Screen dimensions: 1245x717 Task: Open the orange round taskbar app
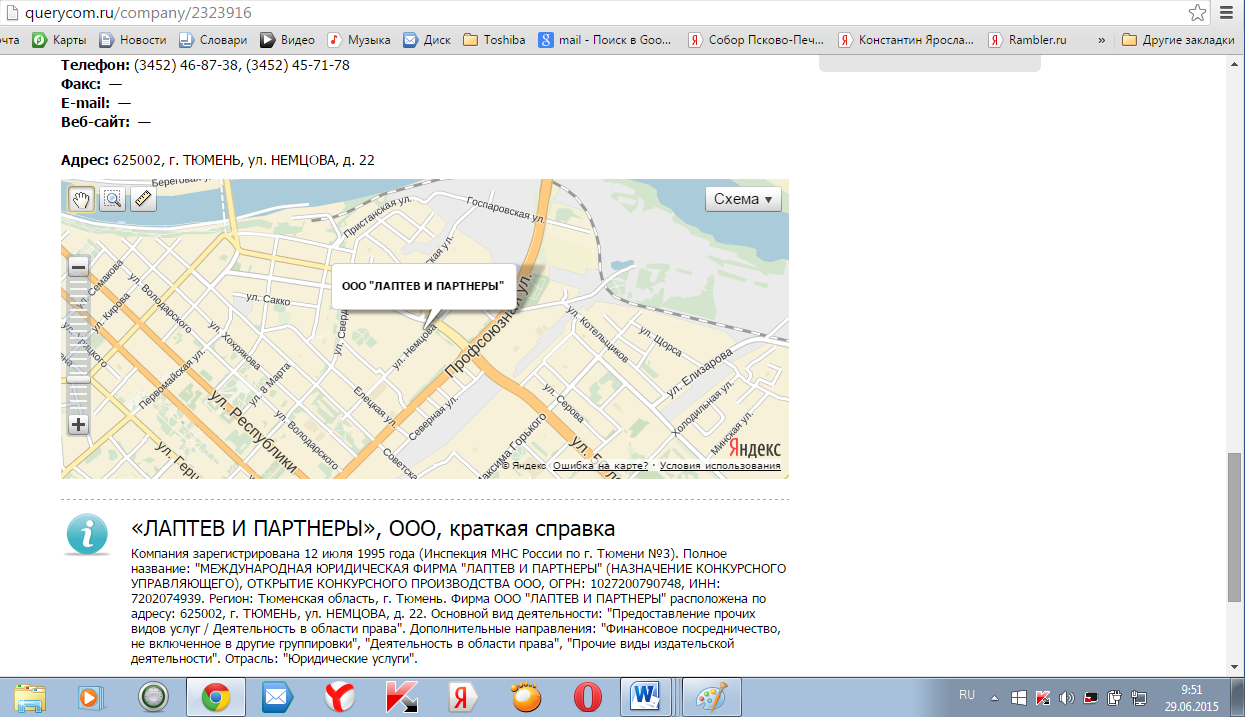point(525,696)
